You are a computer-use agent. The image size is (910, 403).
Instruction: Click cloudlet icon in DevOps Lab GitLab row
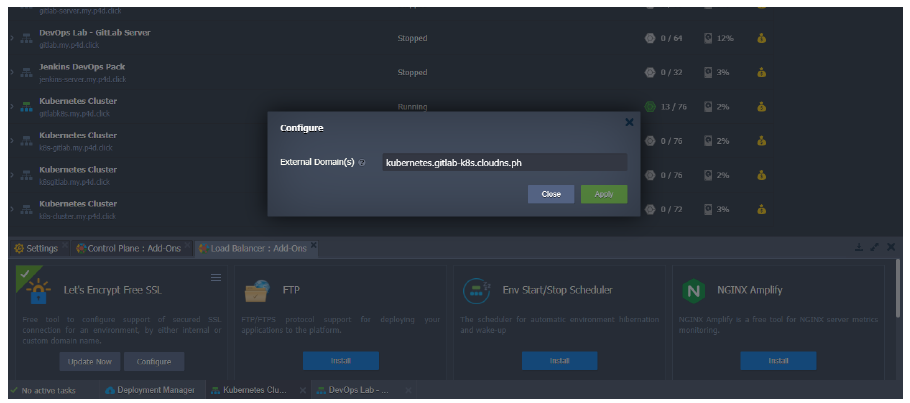650,38
